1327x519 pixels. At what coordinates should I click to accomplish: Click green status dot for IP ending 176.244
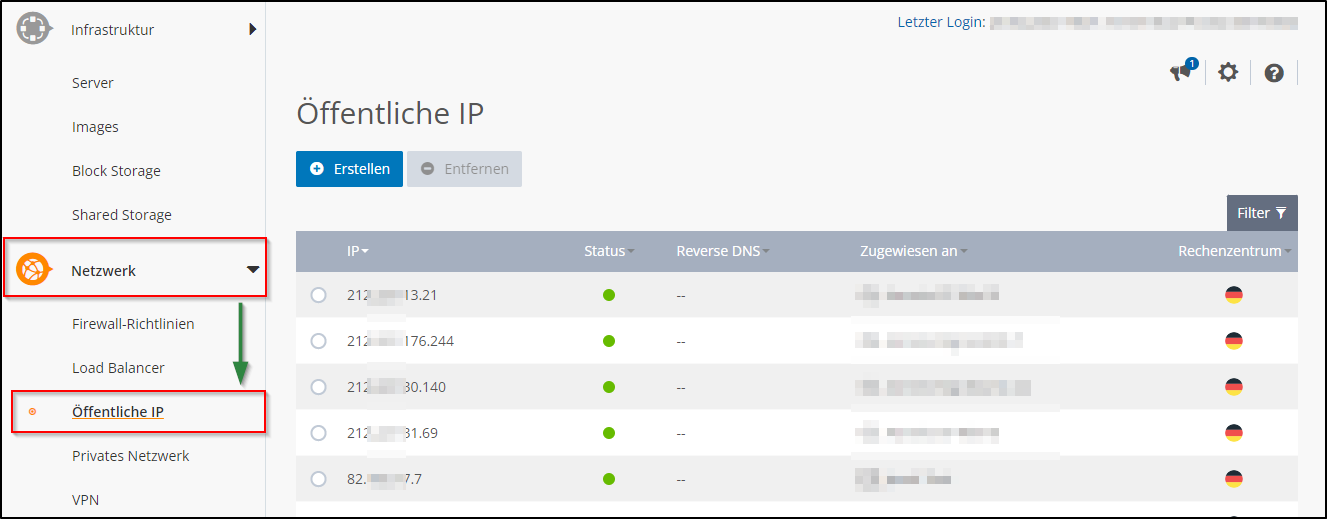coord(609,341)
